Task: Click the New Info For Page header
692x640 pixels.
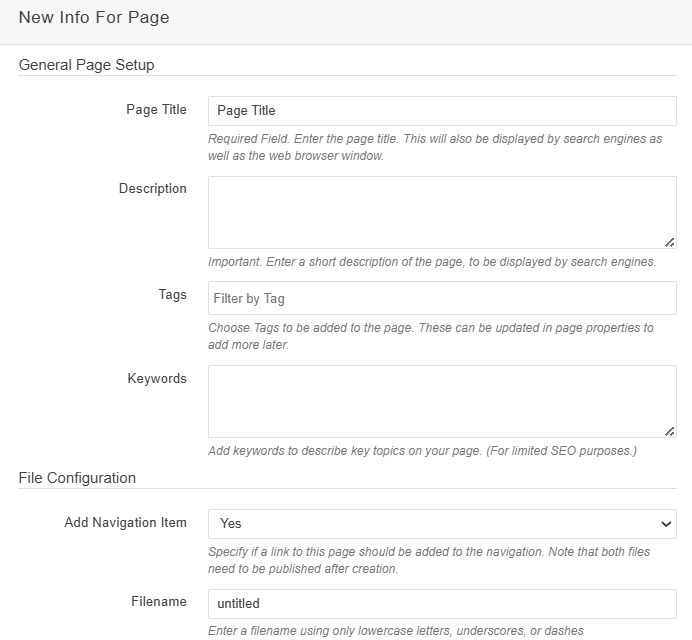Action: [94, 18]
